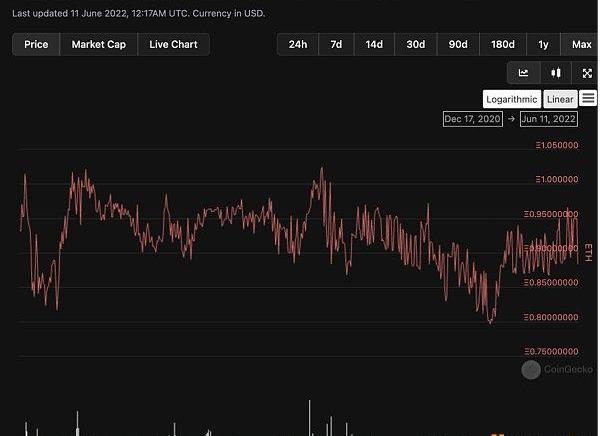The width and height of the screenshot is (600, 436).
Task: Switch to the candlestick chart icon
Action: click(x=555, y=73)
